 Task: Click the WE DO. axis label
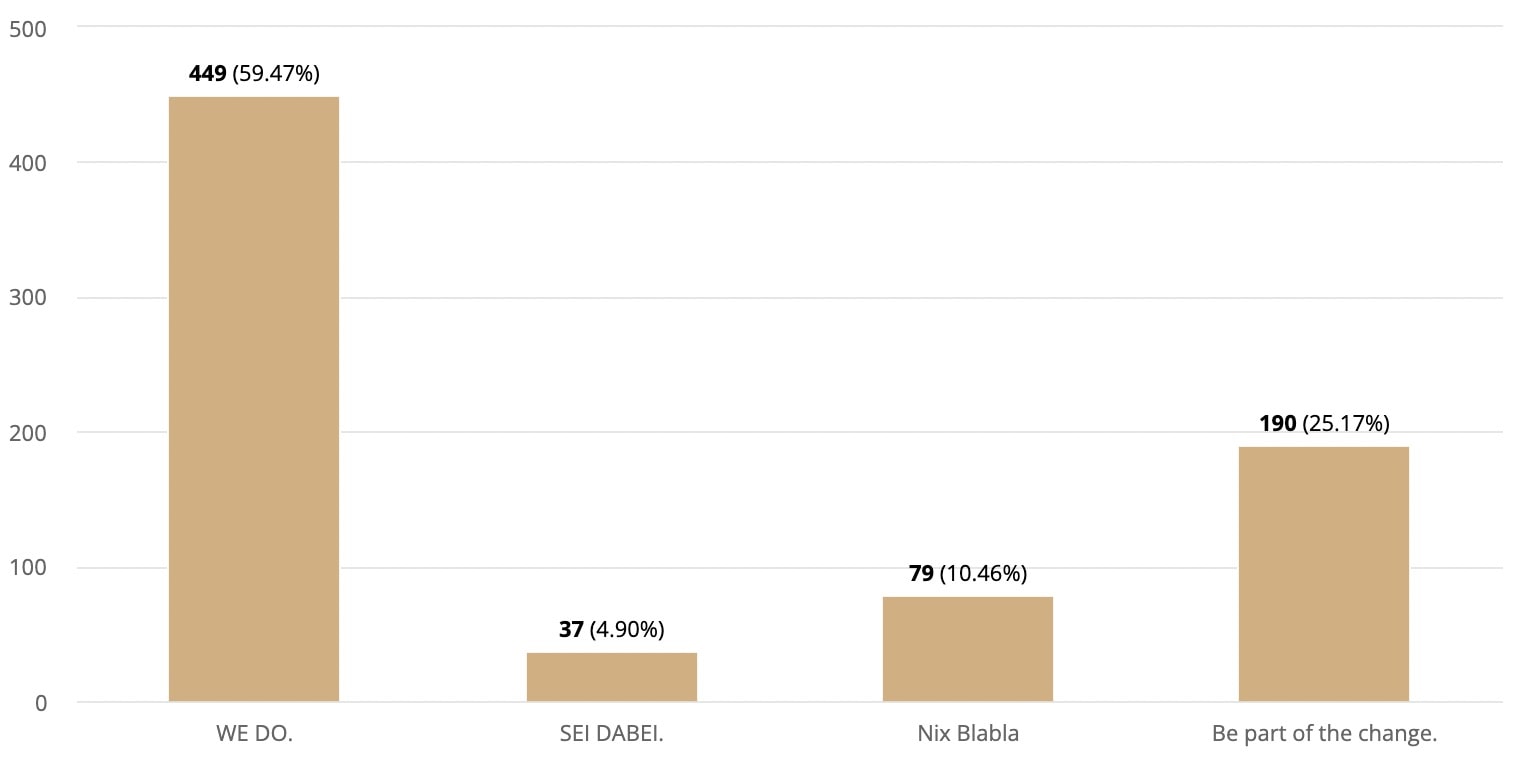click(x=254, y=733)
